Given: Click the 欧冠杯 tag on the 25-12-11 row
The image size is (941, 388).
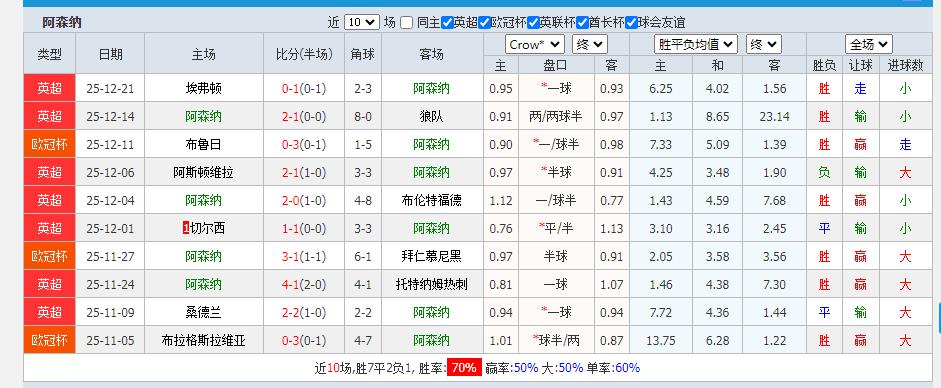Looking at the screenshot, I should (x=50, y=145).
